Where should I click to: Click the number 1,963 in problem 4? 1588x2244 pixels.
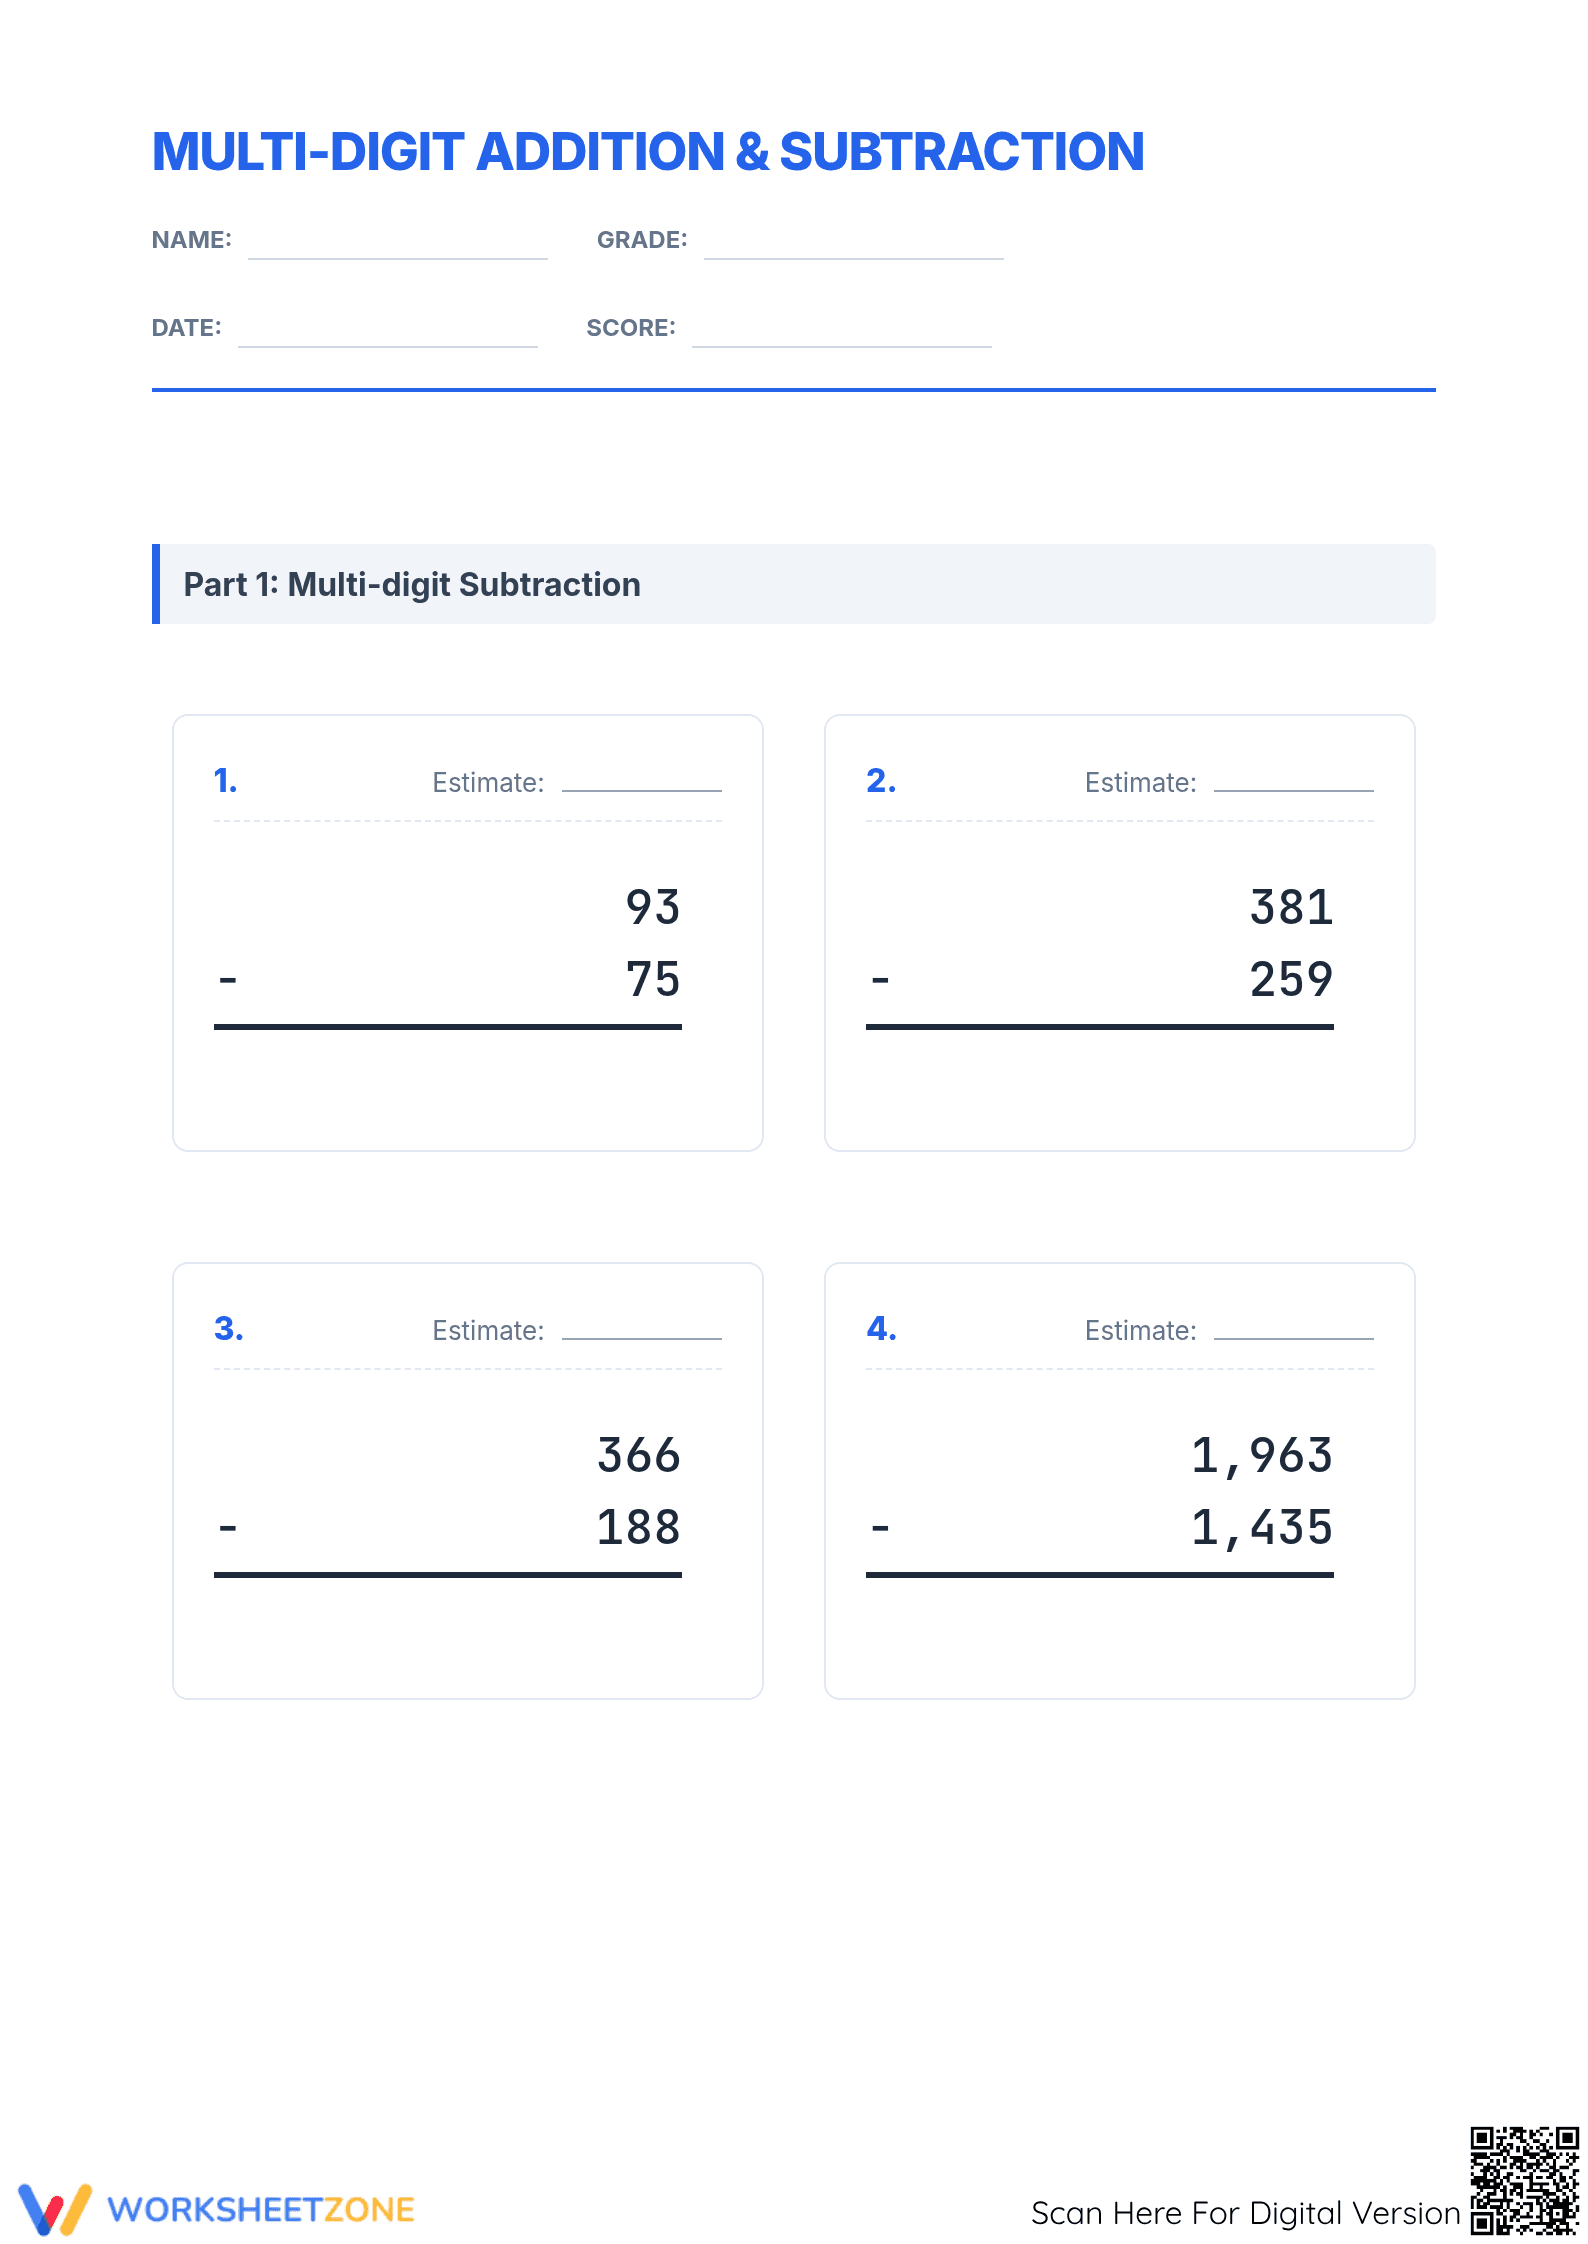[1262, 1455]
